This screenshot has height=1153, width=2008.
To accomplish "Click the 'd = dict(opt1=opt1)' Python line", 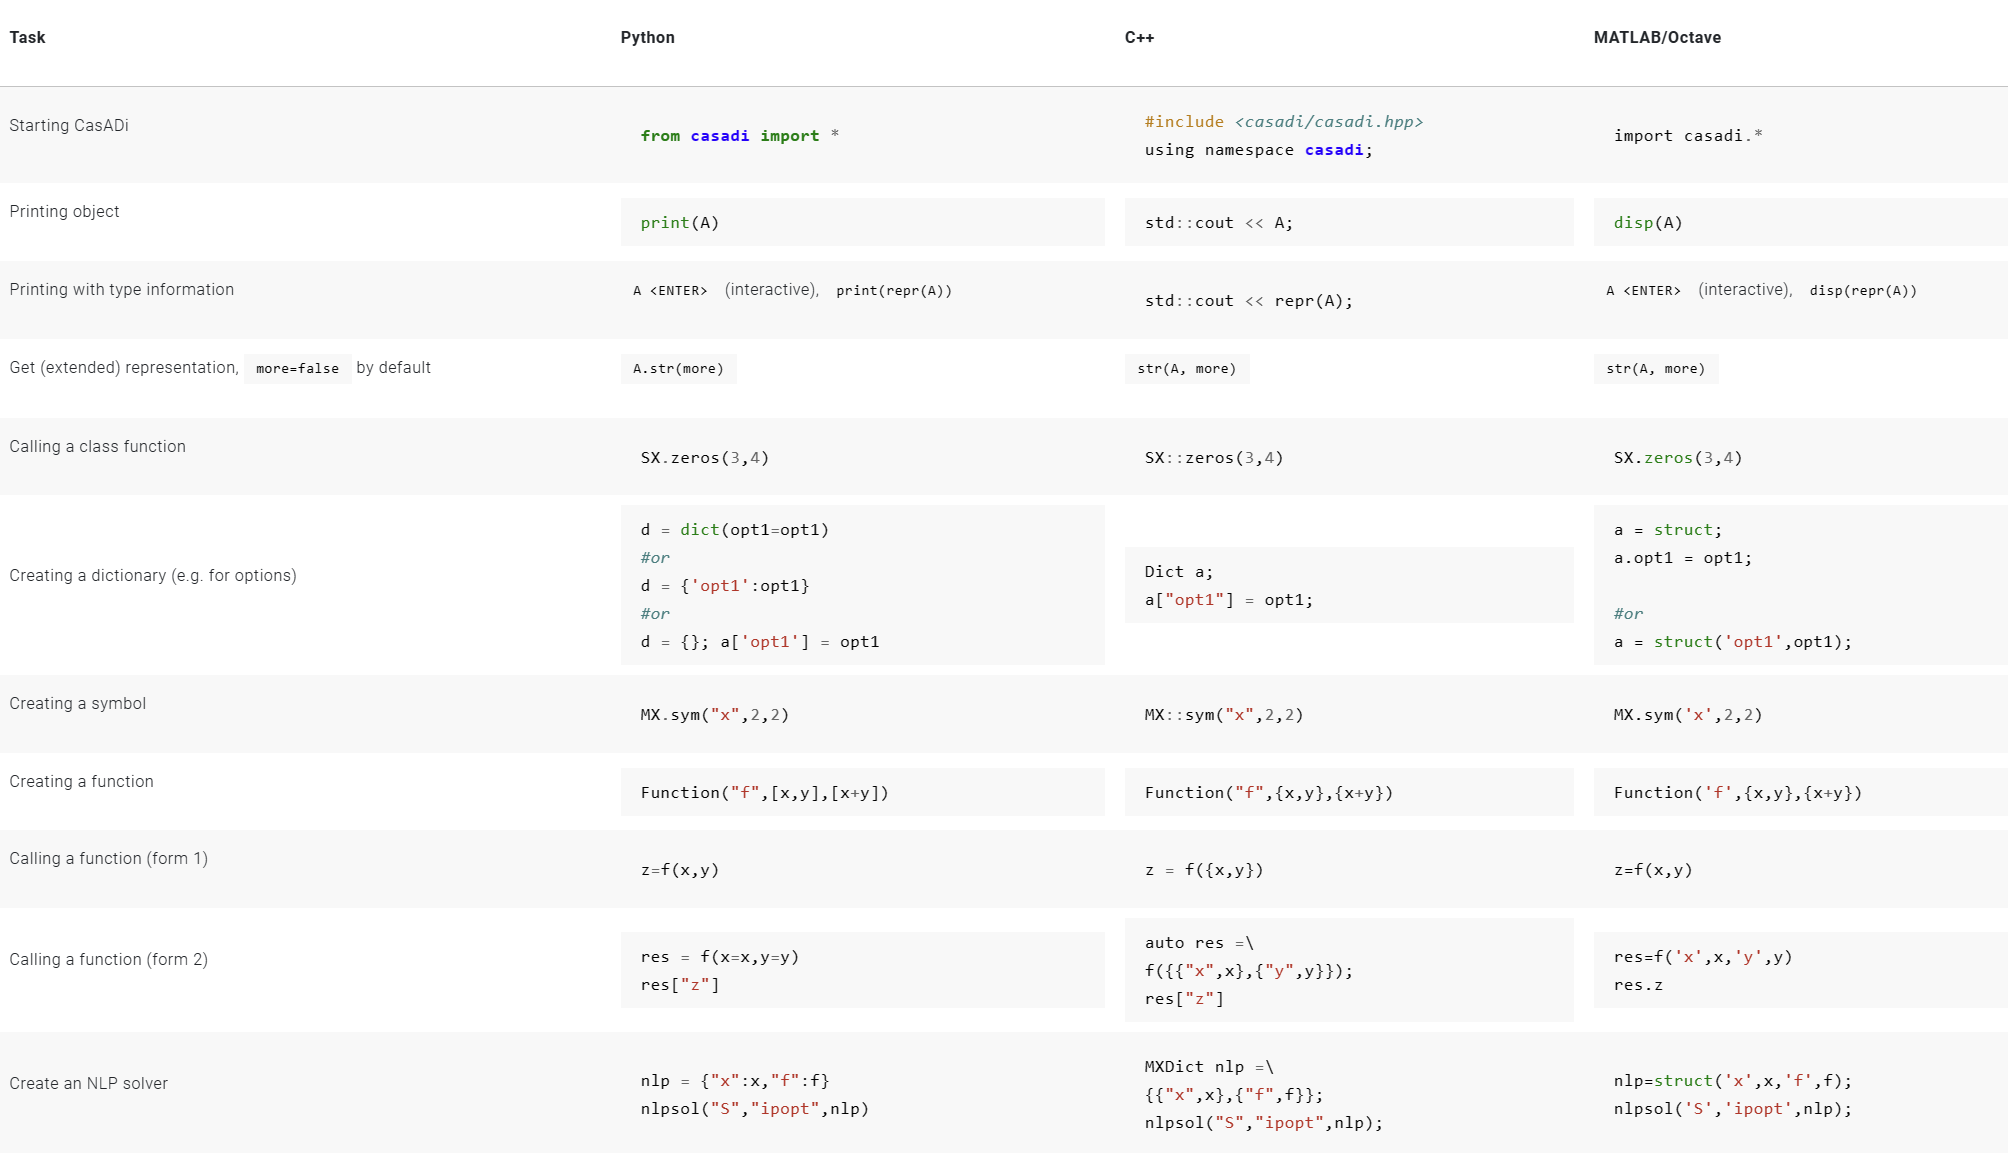I will click(734, 530).
